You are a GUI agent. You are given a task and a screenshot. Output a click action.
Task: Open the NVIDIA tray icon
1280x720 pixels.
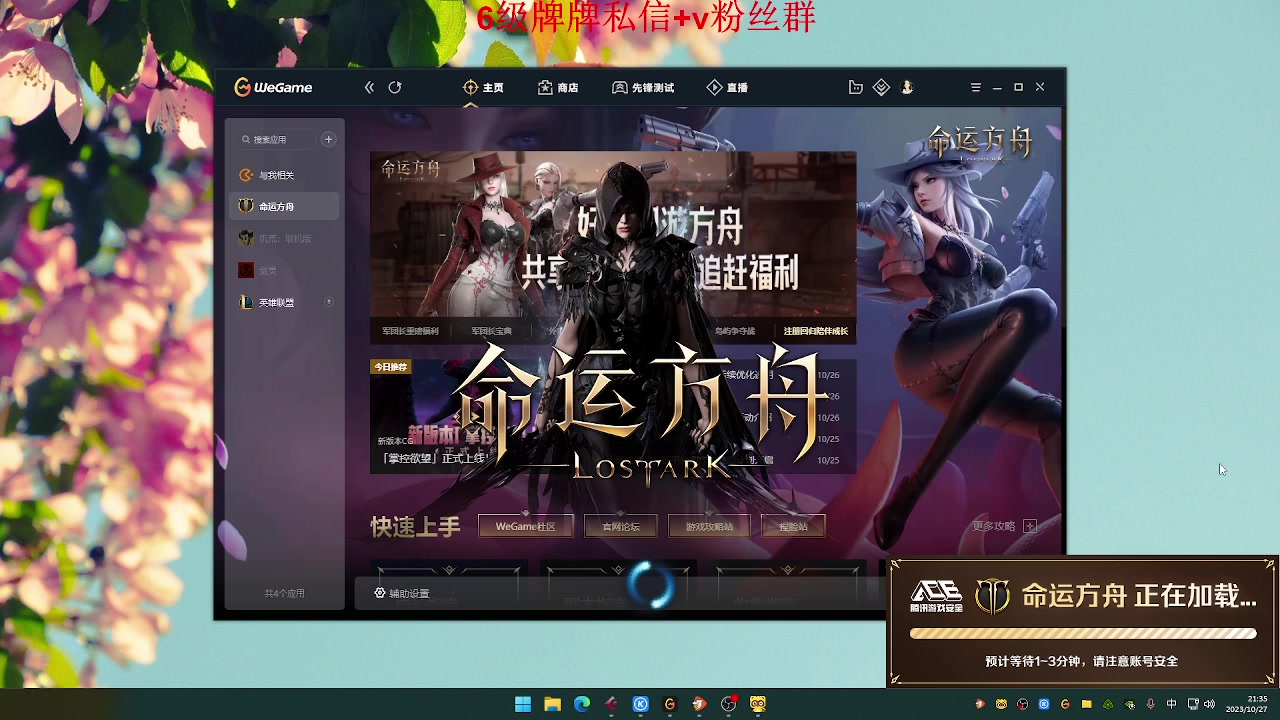click(x=1130, y=704)
